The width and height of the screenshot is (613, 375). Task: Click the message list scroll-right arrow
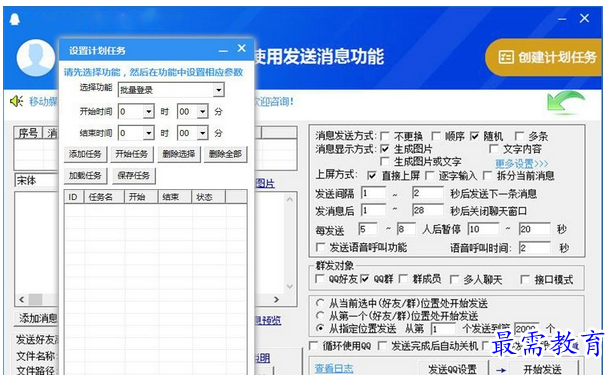click(x=276, y=300)
